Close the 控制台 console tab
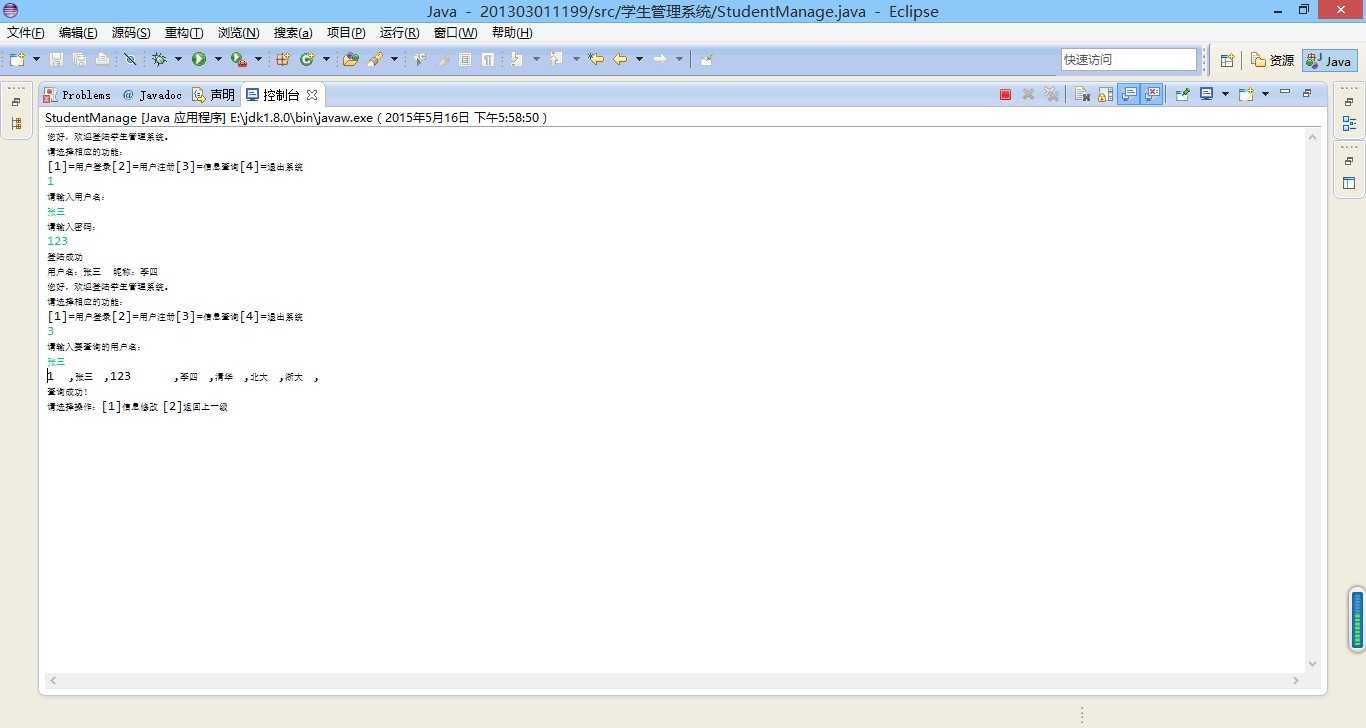 point(312,95)
